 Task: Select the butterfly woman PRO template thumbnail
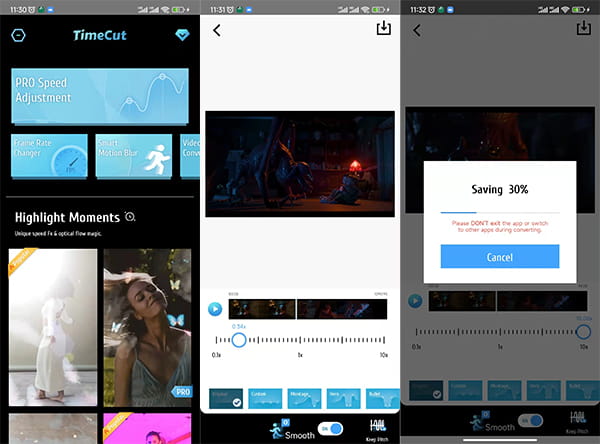(x=147, y=327)
